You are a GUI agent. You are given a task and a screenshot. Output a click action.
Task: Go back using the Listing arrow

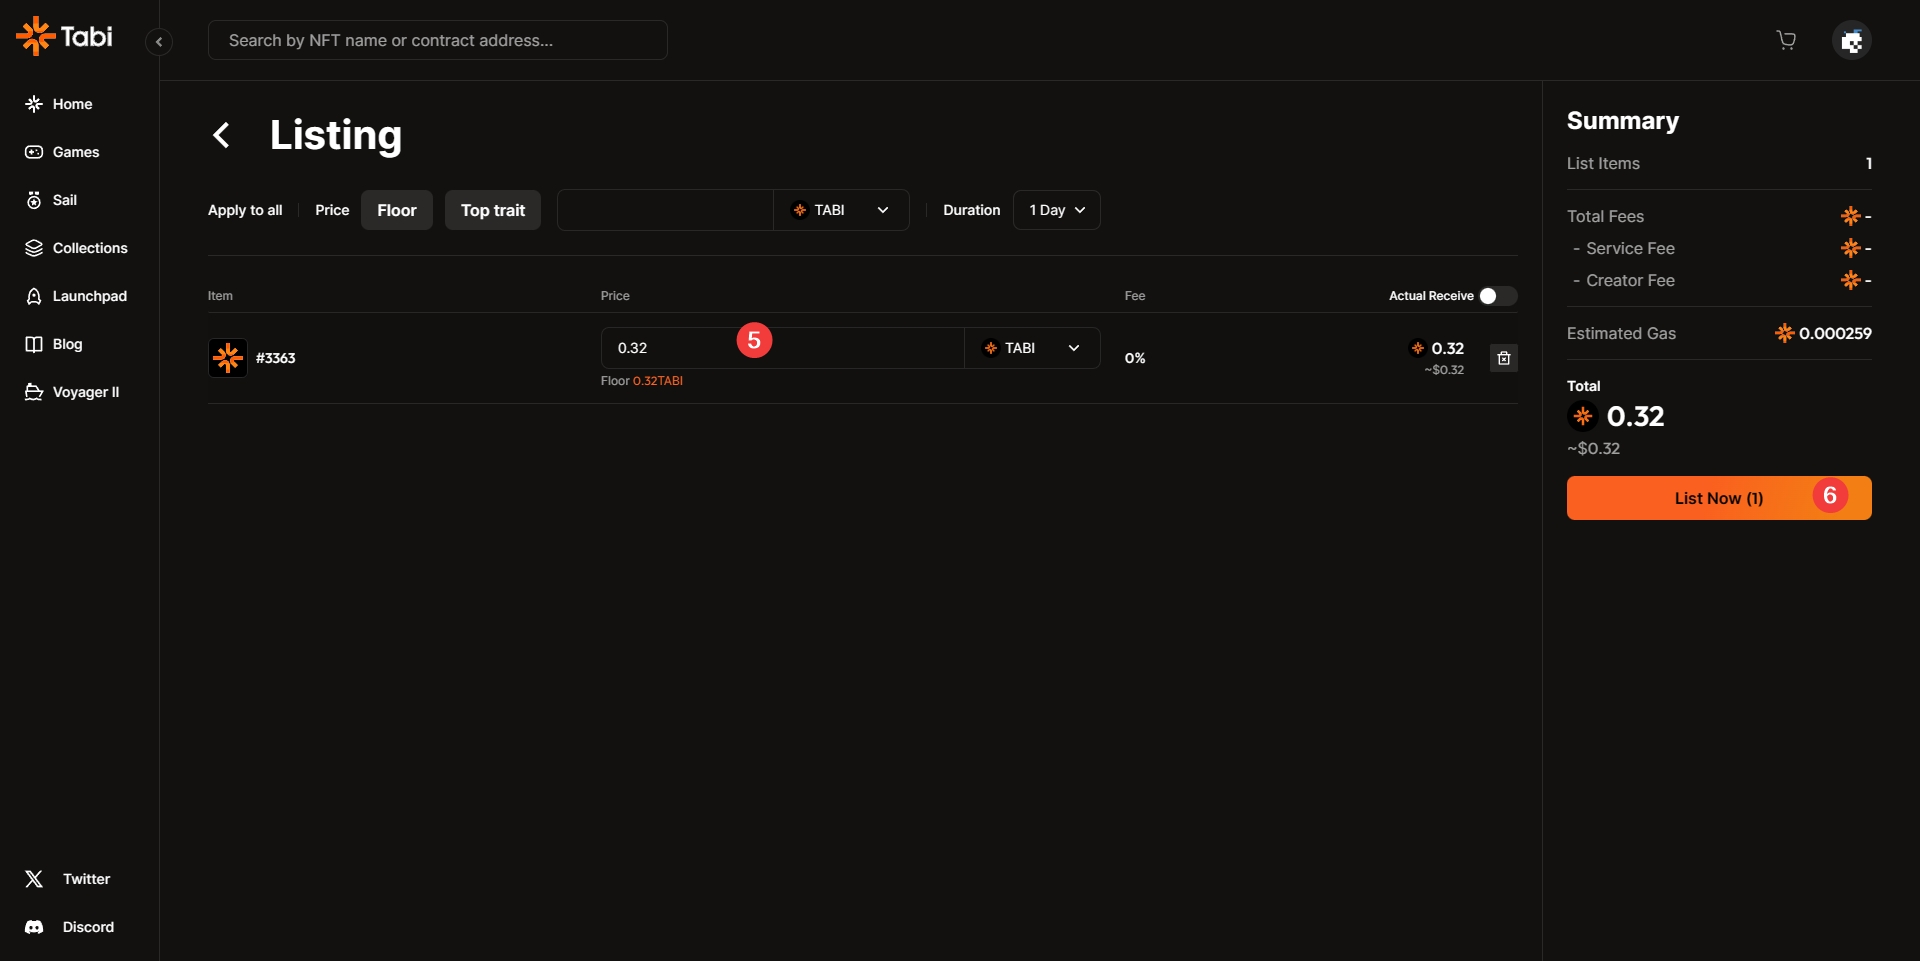[x=222, y=135]
